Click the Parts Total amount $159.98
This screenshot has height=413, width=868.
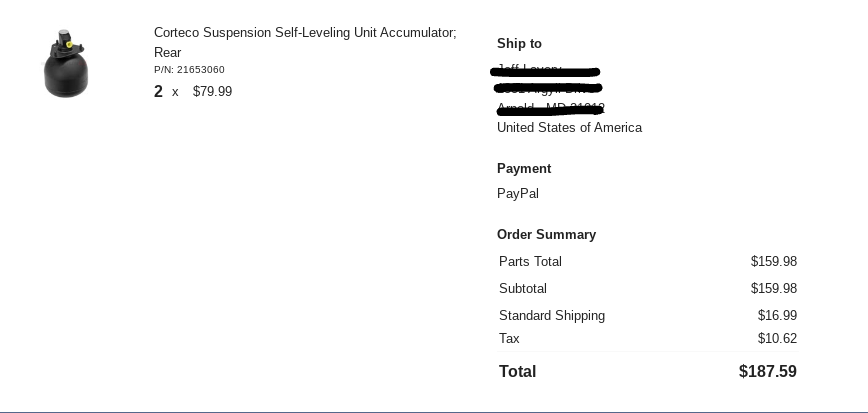pos(773,262)
